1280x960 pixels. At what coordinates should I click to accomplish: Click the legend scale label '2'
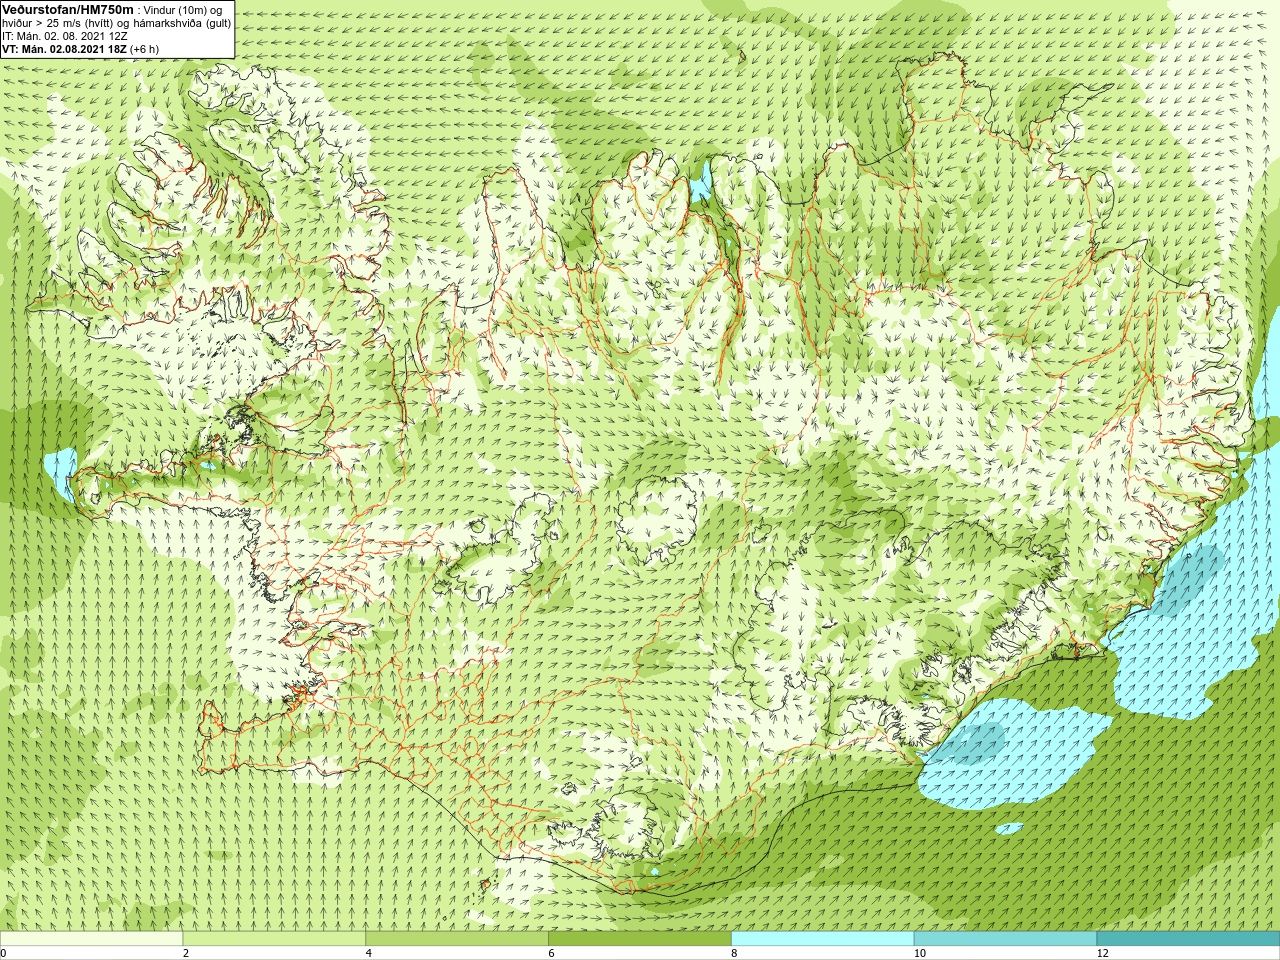pos(186,953)
